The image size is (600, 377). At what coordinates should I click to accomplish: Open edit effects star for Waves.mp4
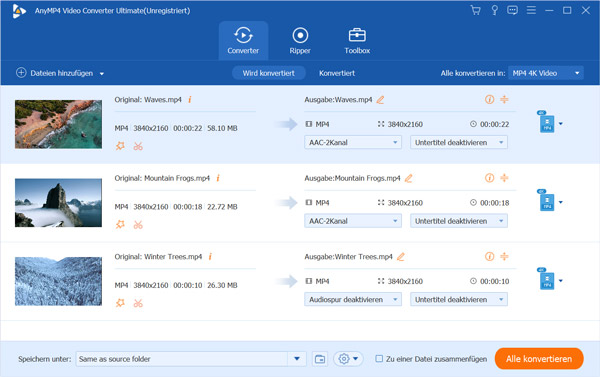(x=121, y=146)
